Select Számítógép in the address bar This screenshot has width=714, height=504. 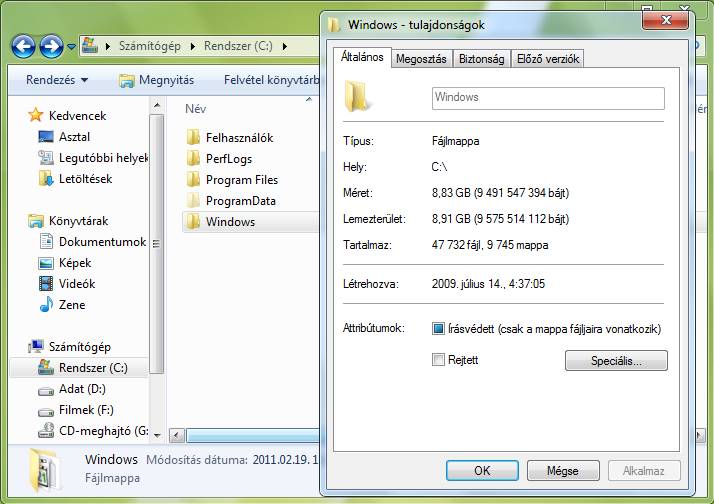149,46
